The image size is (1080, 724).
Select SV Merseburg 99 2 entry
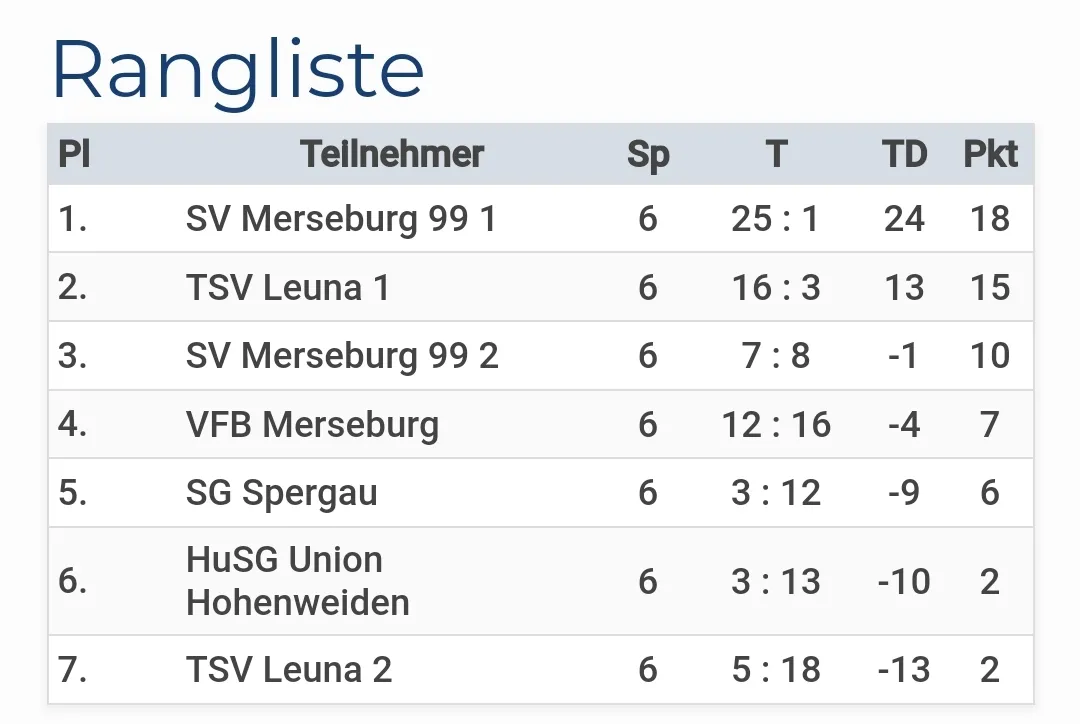(342, 356)
